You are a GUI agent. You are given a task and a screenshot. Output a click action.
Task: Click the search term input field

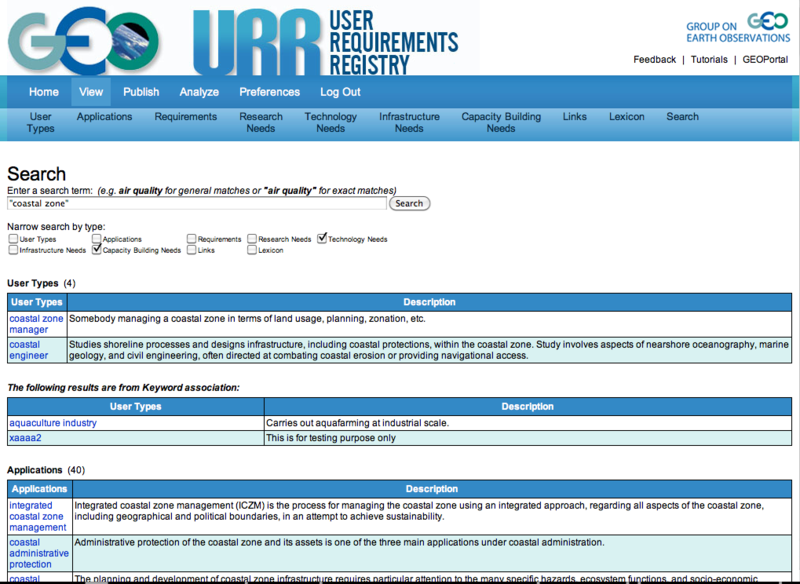click(x=197, y=203)
